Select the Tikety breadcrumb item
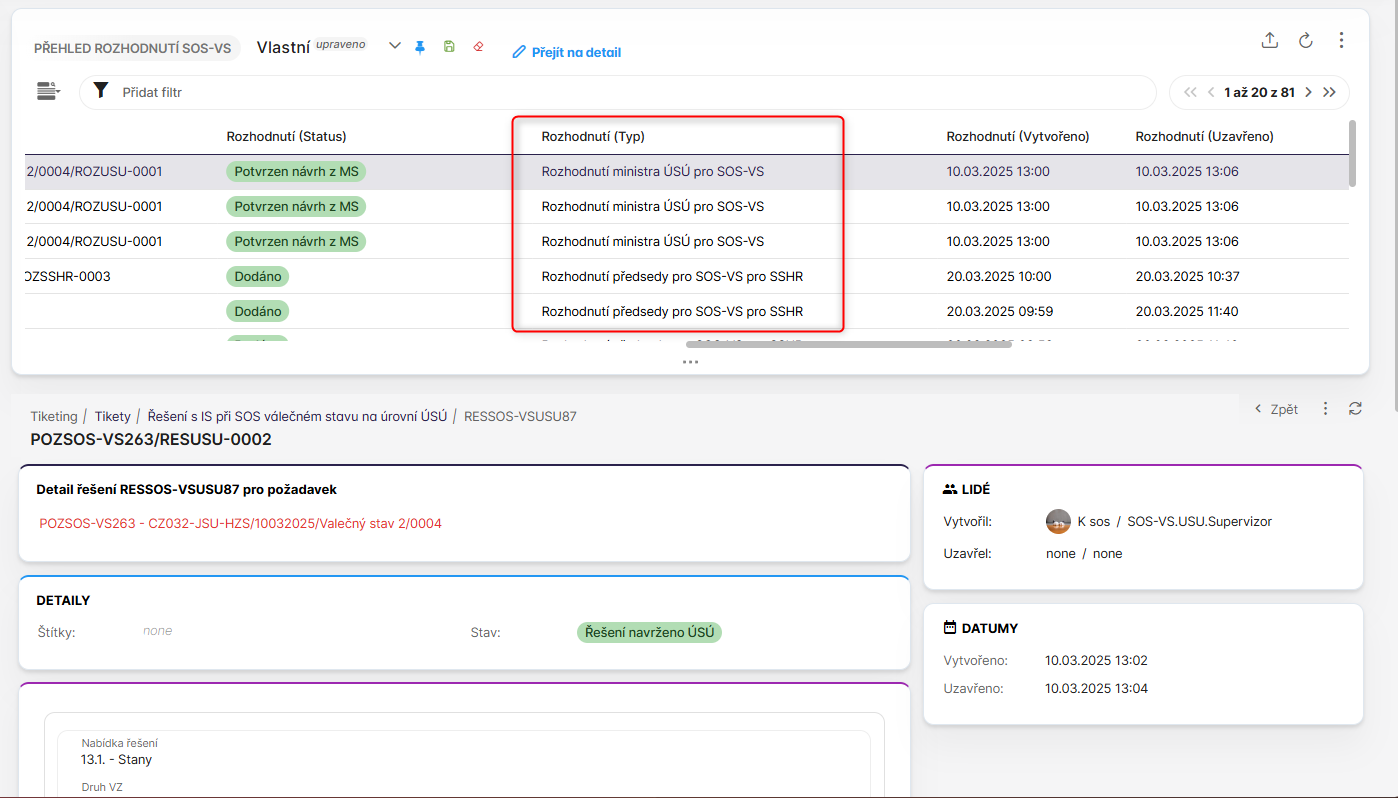Image resolution: width=1398 pixels, height=798 pixels. click(112, 416)
